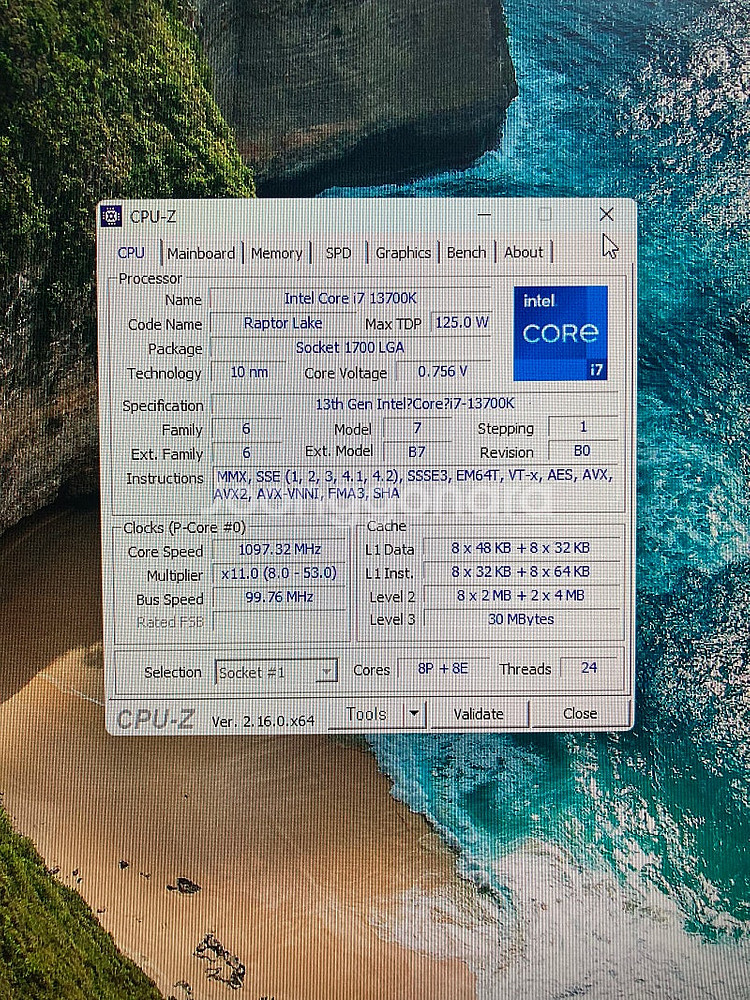Click the Package value Socket 1700 LGA
The width and height of the screenshot is (750, 1000).
click(x=349, y=348)
